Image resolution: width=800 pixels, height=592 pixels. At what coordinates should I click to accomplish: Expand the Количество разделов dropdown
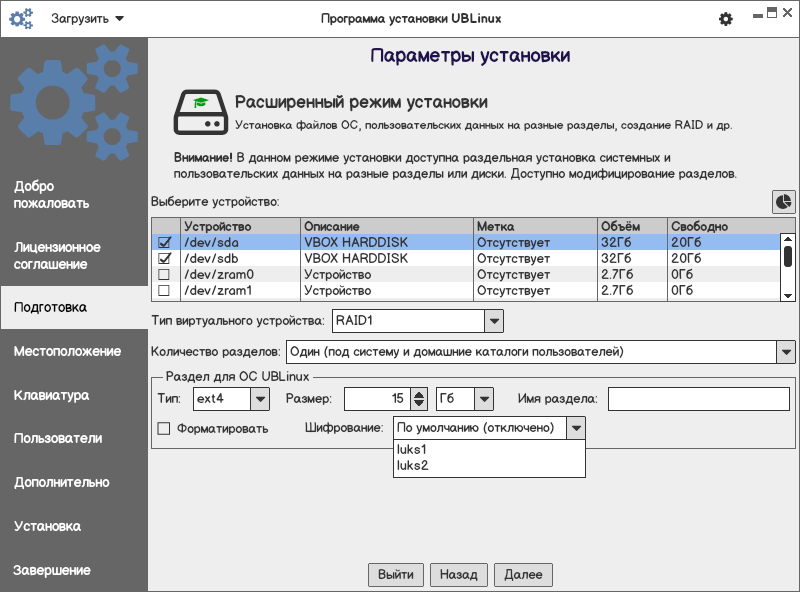click(x=785, y=352)
